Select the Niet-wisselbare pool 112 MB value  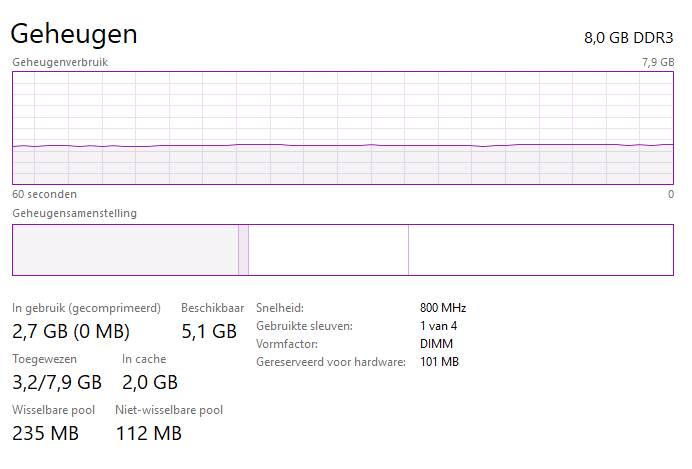[149, 433]
